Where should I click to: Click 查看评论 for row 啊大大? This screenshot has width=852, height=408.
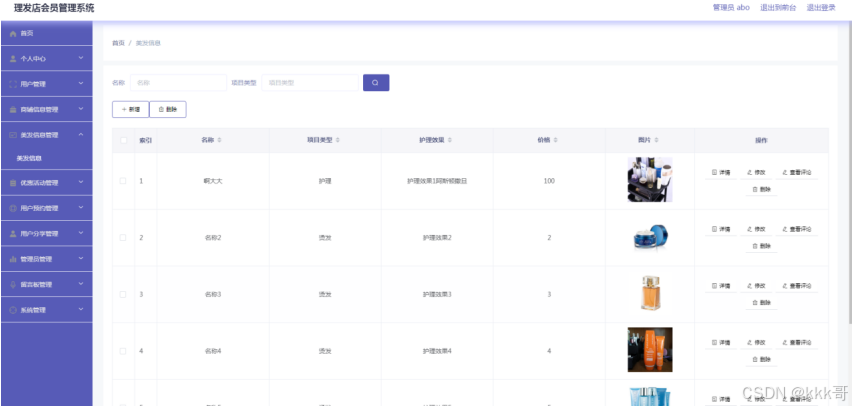coord(797,172)
